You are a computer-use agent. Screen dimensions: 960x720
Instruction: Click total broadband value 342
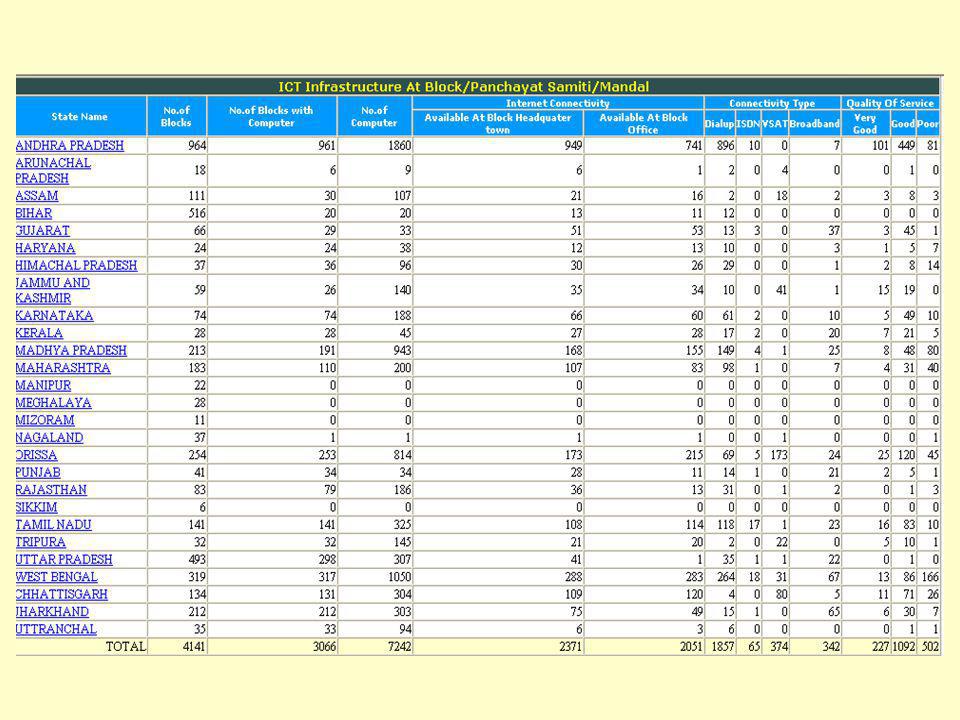point(831,647)
